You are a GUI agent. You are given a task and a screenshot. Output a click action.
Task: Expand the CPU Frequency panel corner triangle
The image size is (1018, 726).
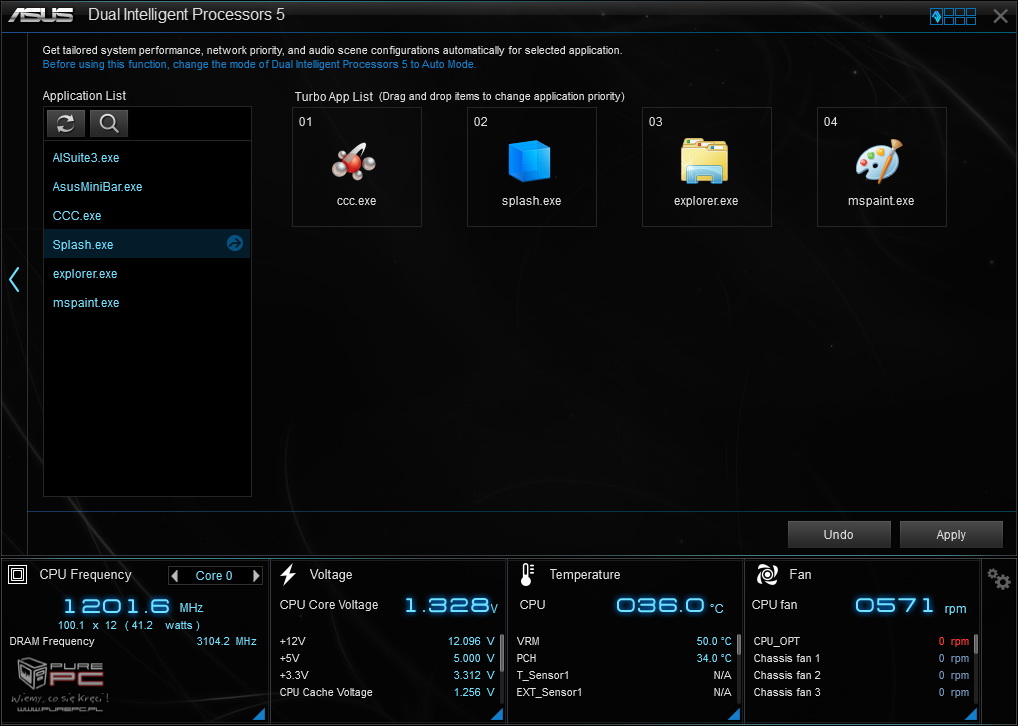pyautogui.click(x=259, y=714)
